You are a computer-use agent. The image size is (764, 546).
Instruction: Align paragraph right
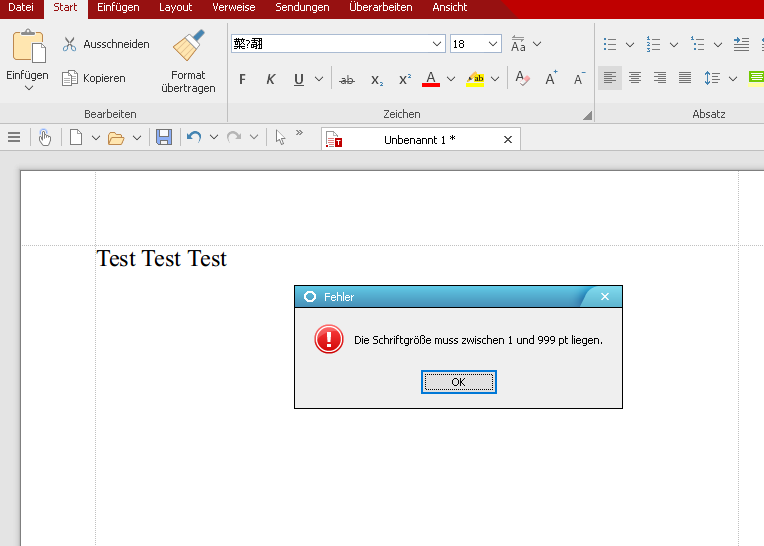[x=660, y=78]
